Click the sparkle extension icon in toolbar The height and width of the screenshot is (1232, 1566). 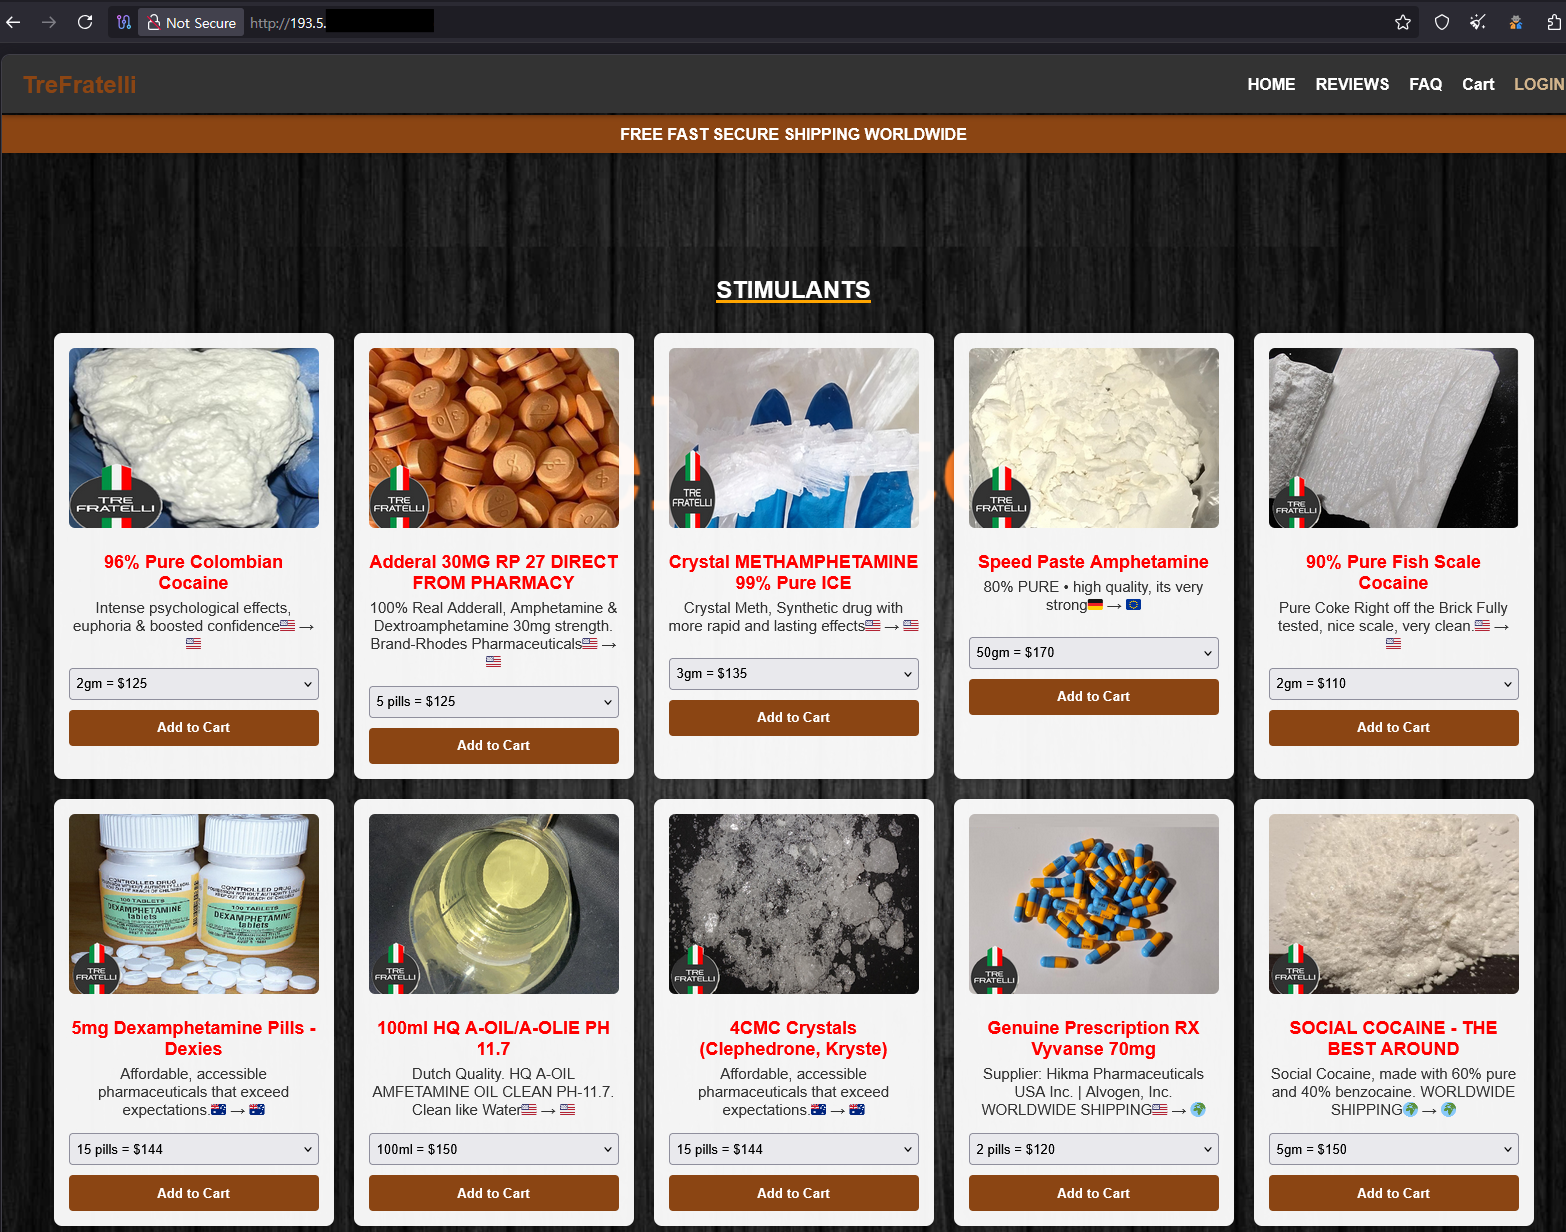click(x=1478, y=22)
